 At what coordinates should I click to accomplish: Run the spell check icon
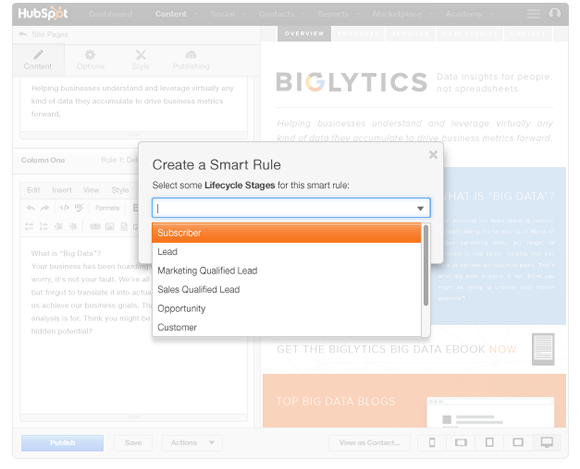point(79,207)
